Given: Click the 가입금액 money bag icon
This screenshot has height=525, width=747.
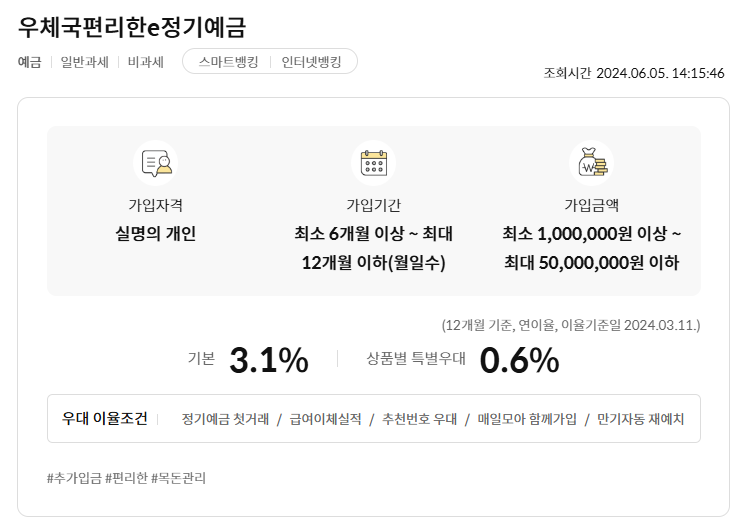Looking at the screenshot, I should pos(591,163).
